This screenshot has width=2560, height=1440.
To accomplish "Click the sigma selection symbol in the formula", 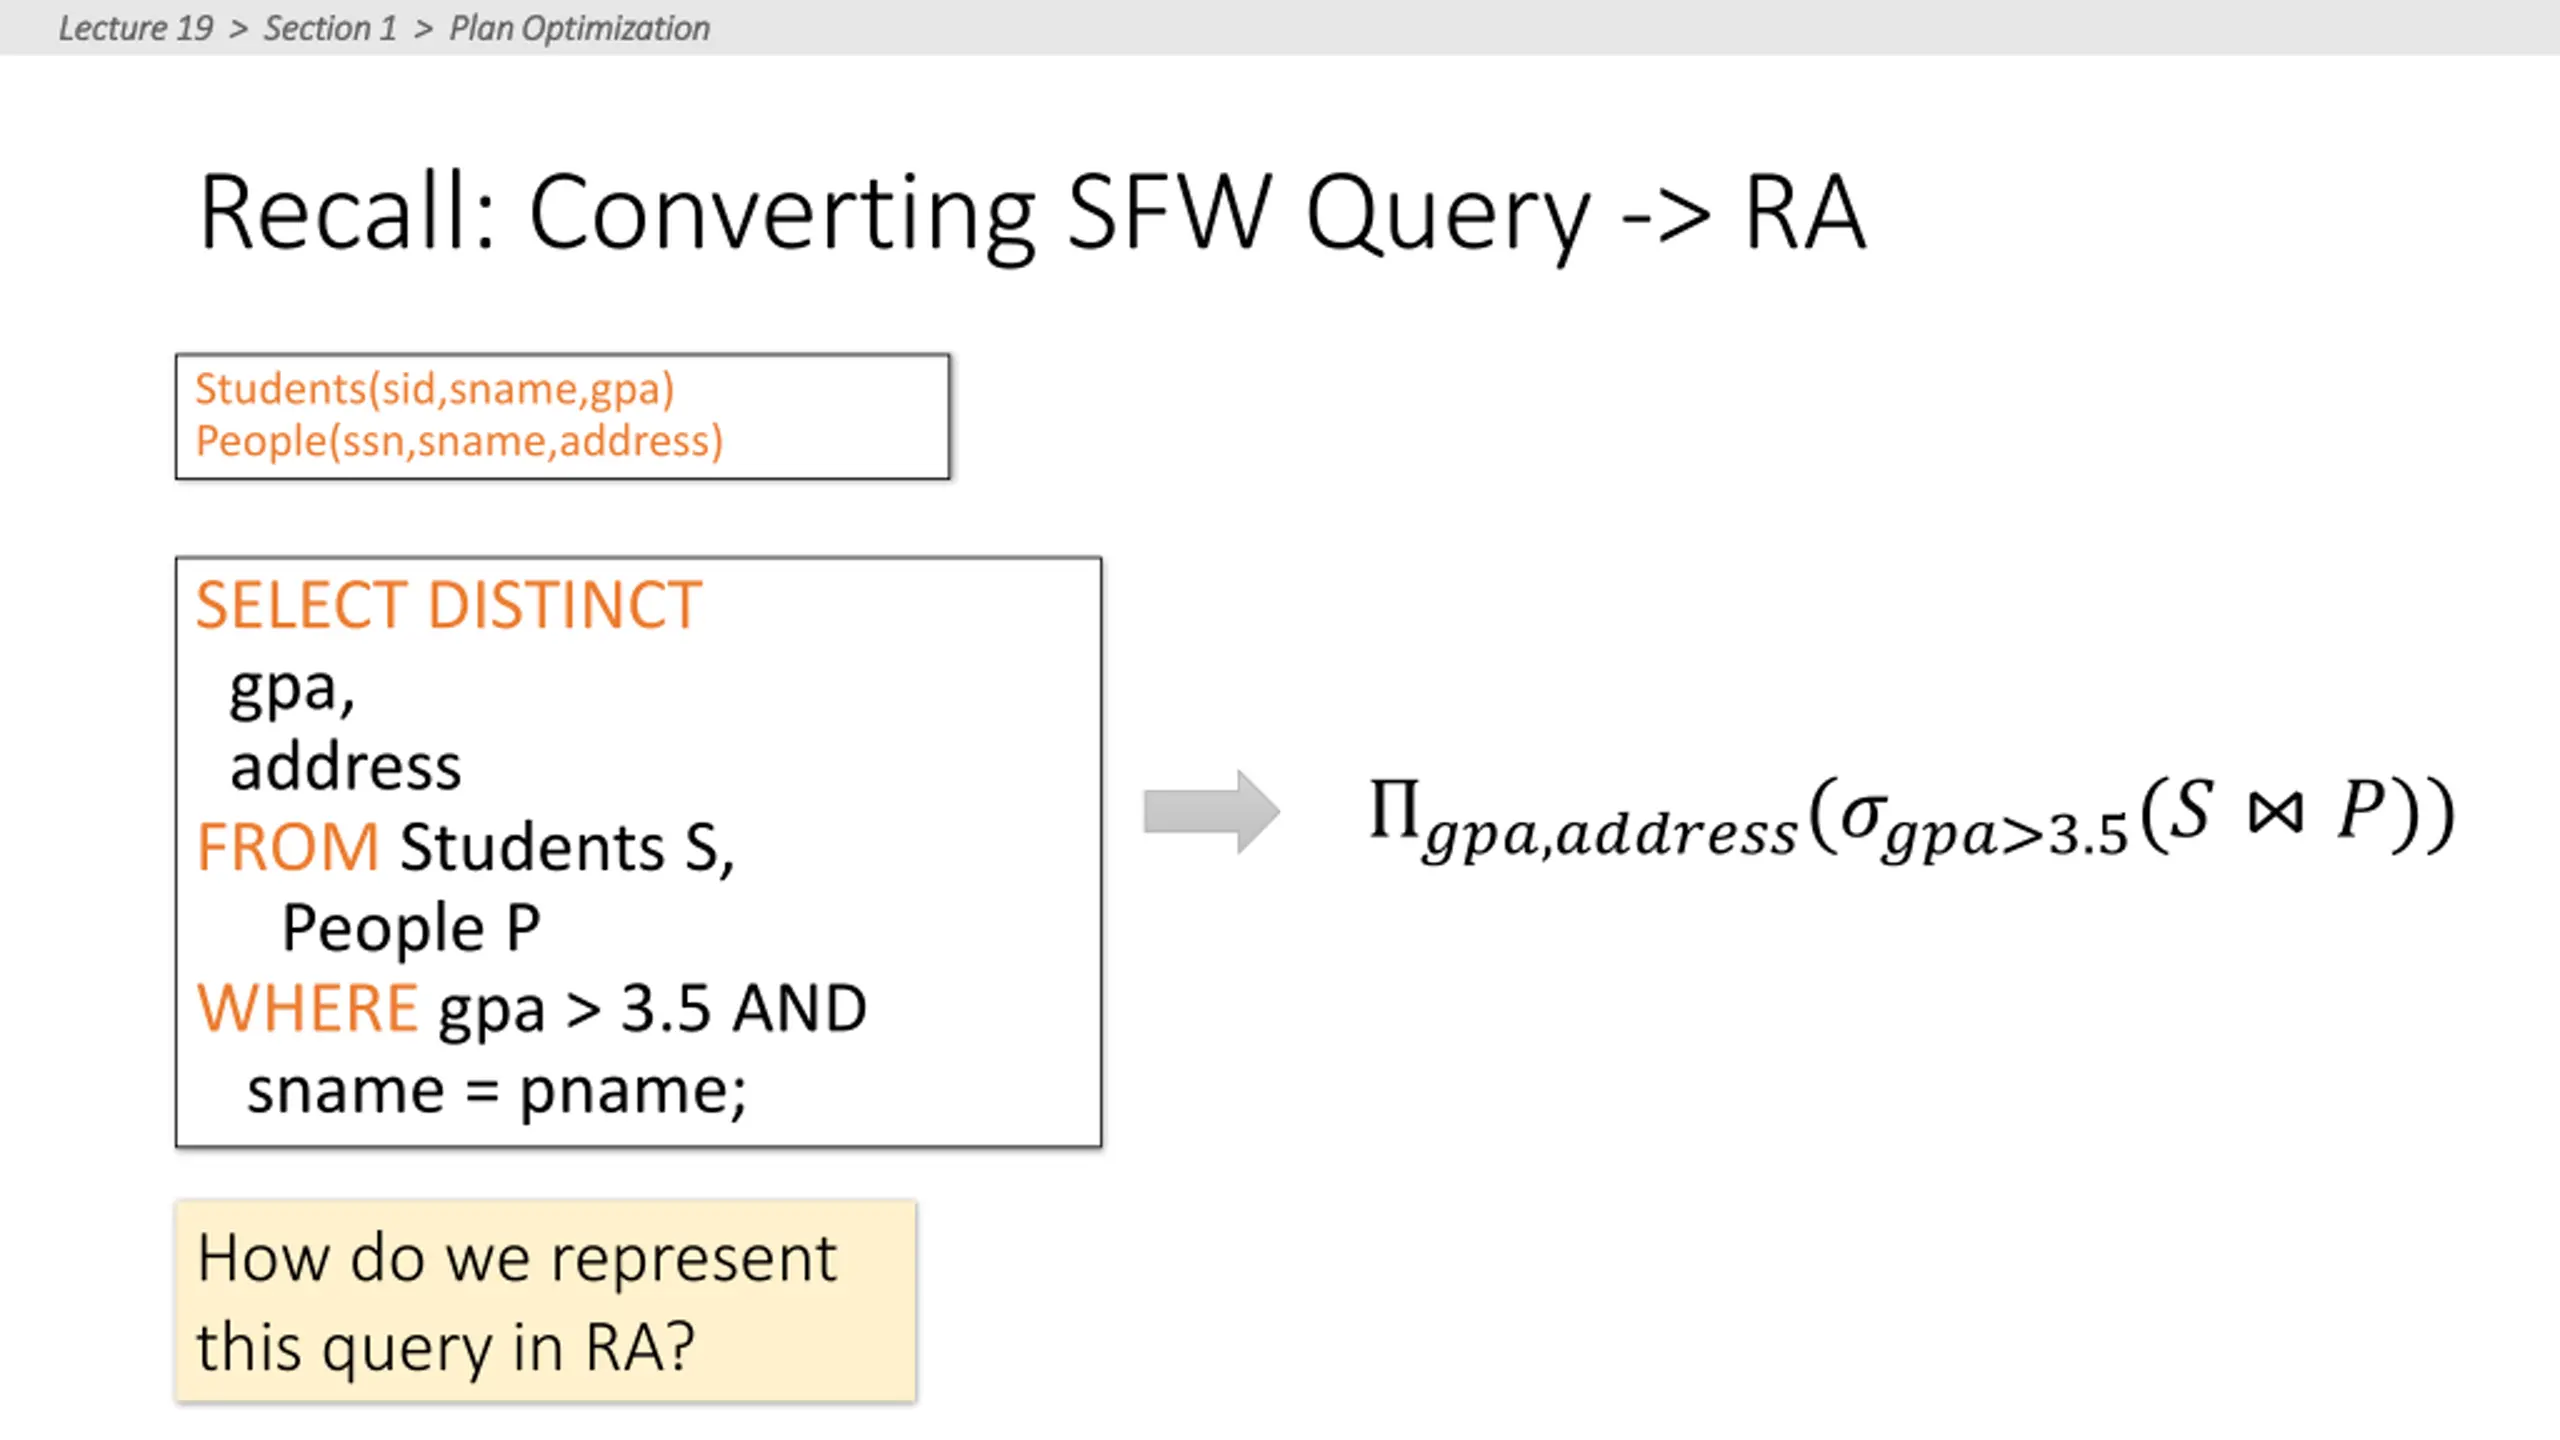I will tap(1864, 816).
